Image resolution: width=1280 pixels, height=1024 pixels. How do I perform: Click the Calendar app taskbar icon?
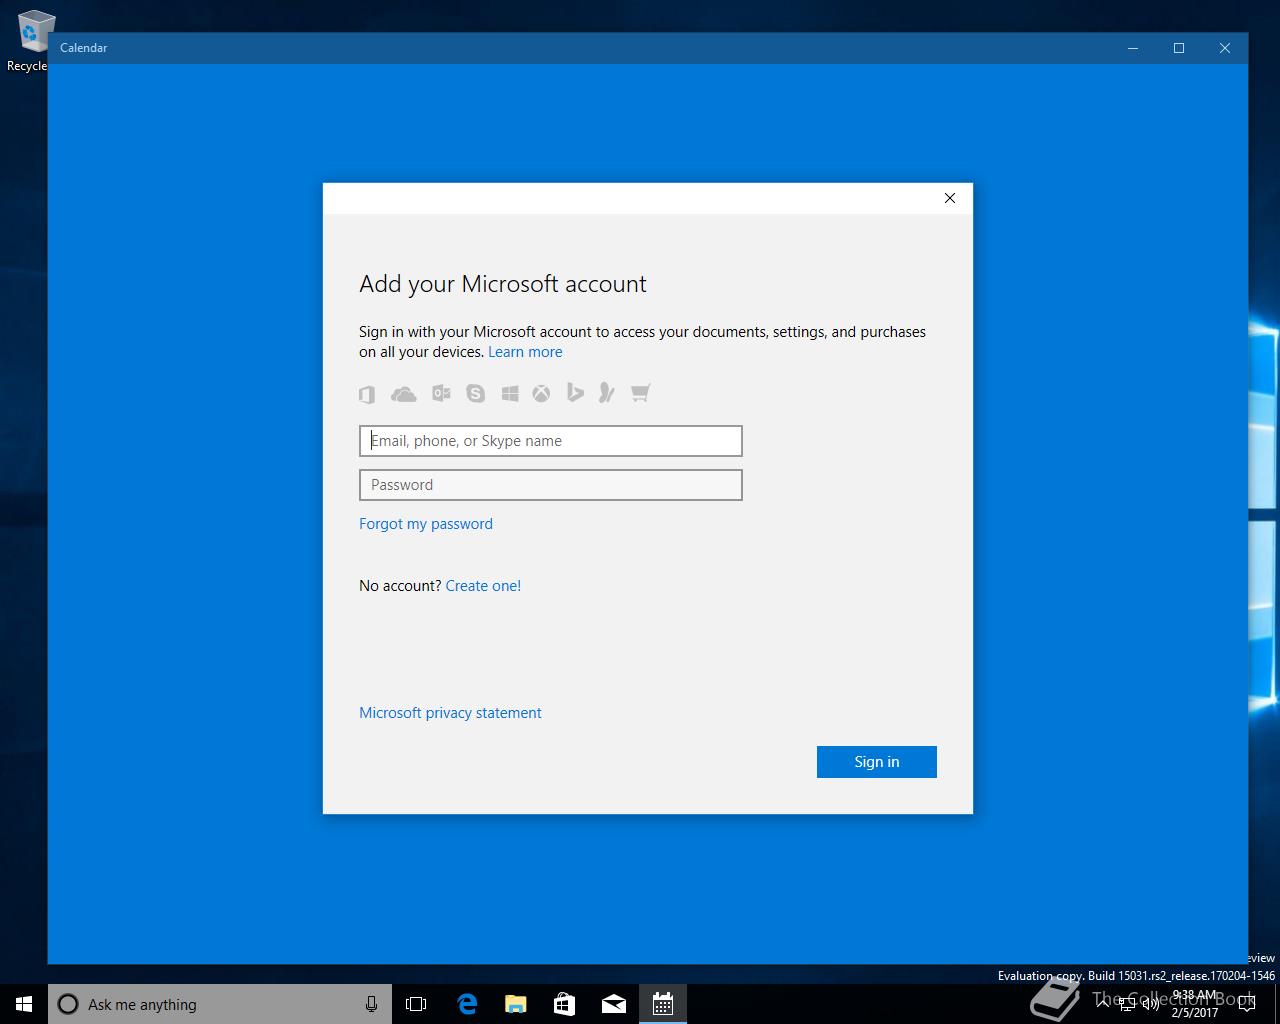[663, 1004]
